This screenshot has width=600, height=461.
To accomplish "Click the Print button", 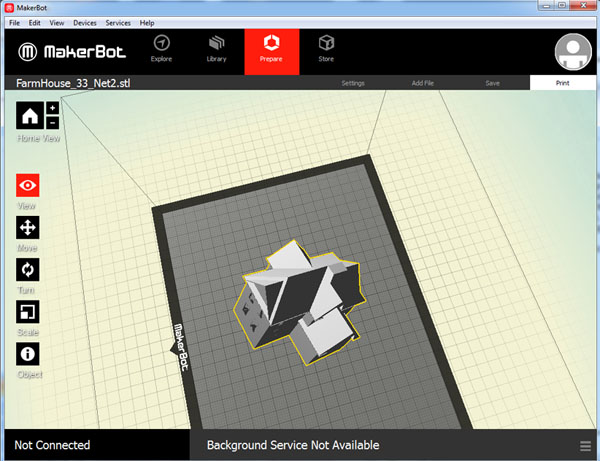I will (x=562, y=83).
